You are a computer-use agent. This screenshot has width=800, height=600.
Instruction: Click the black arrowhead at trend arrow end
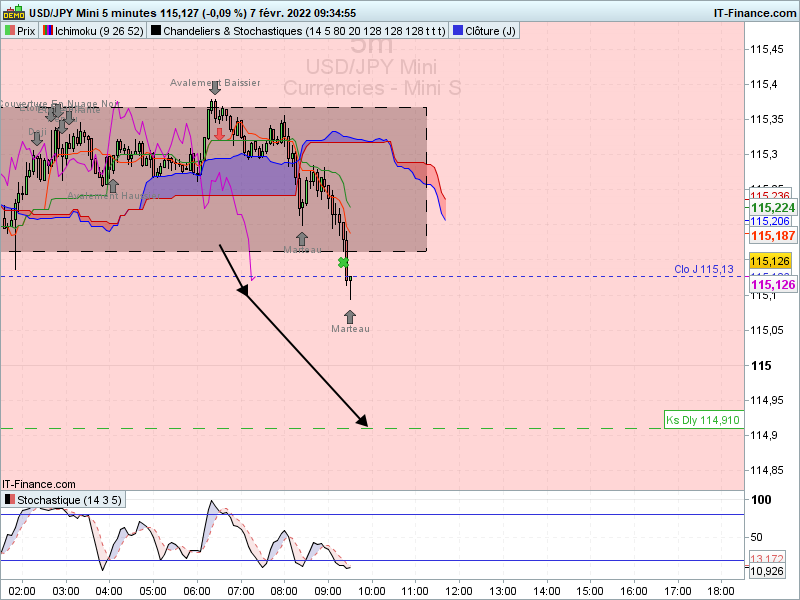click(362, 420)
